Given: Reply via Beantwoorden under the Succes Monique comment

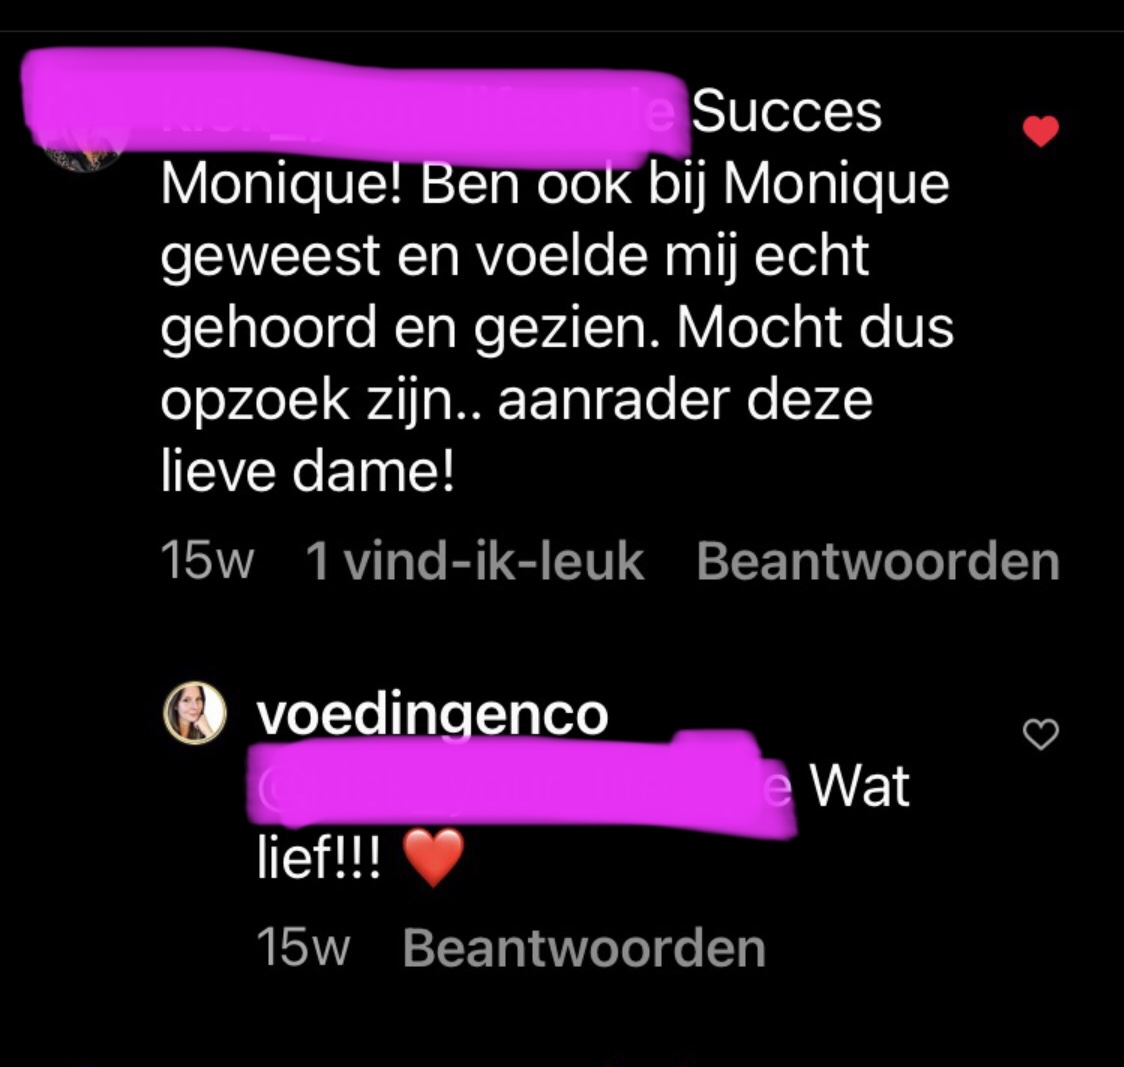Looking at the screenshot, I should click(x=878, y=561).
